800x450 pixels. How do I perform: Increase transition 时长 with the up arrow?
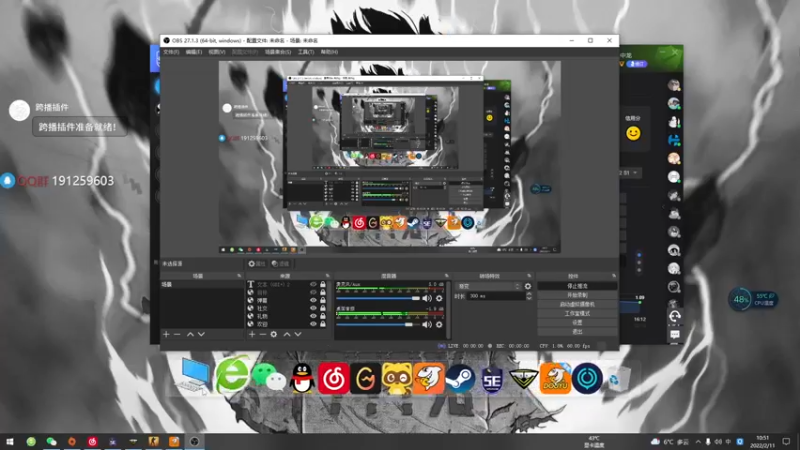click(529, 294)
